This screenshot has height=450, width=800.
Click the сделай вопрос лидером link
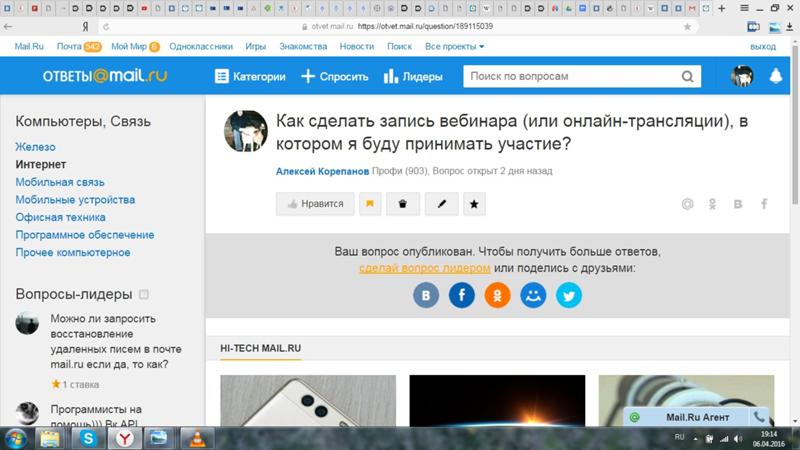point(424,268)
